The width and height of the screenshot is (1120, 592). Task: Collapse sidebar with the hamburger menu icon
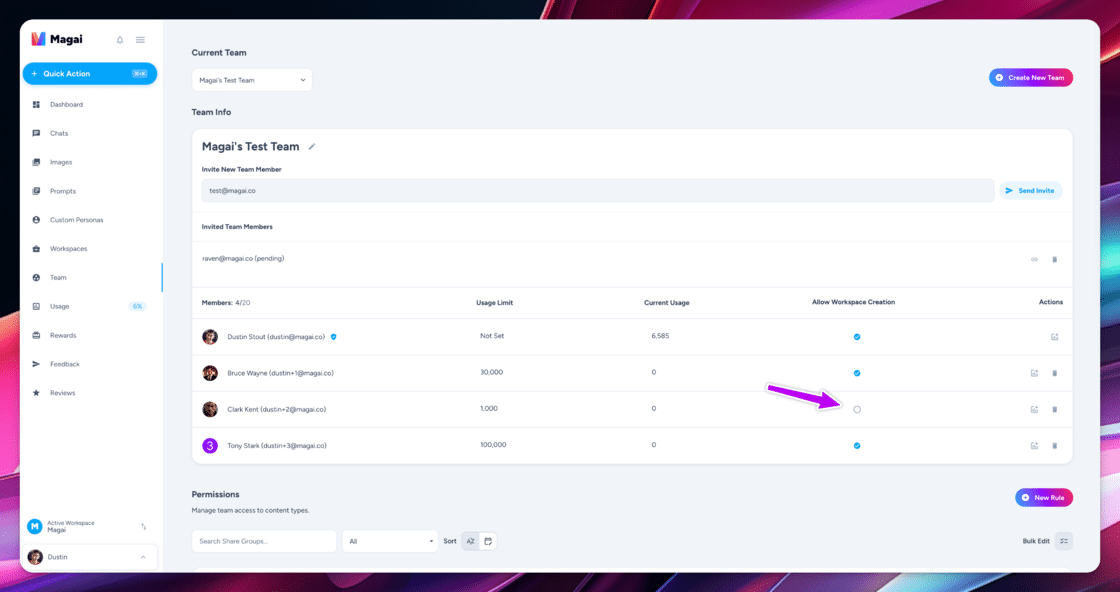tap(140, 40)
